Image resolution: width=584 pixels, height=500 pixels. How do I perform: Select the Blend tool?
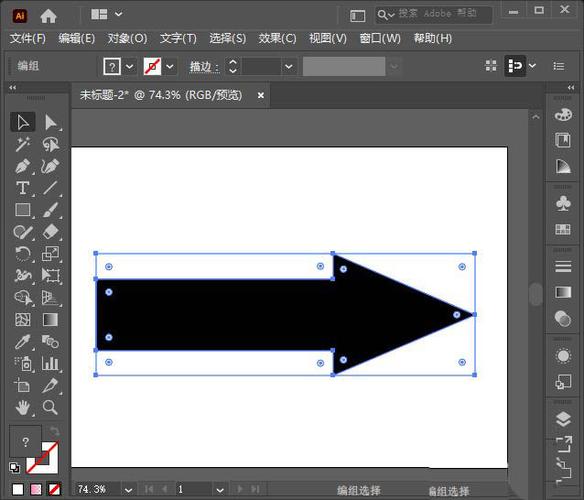[50, 342]
